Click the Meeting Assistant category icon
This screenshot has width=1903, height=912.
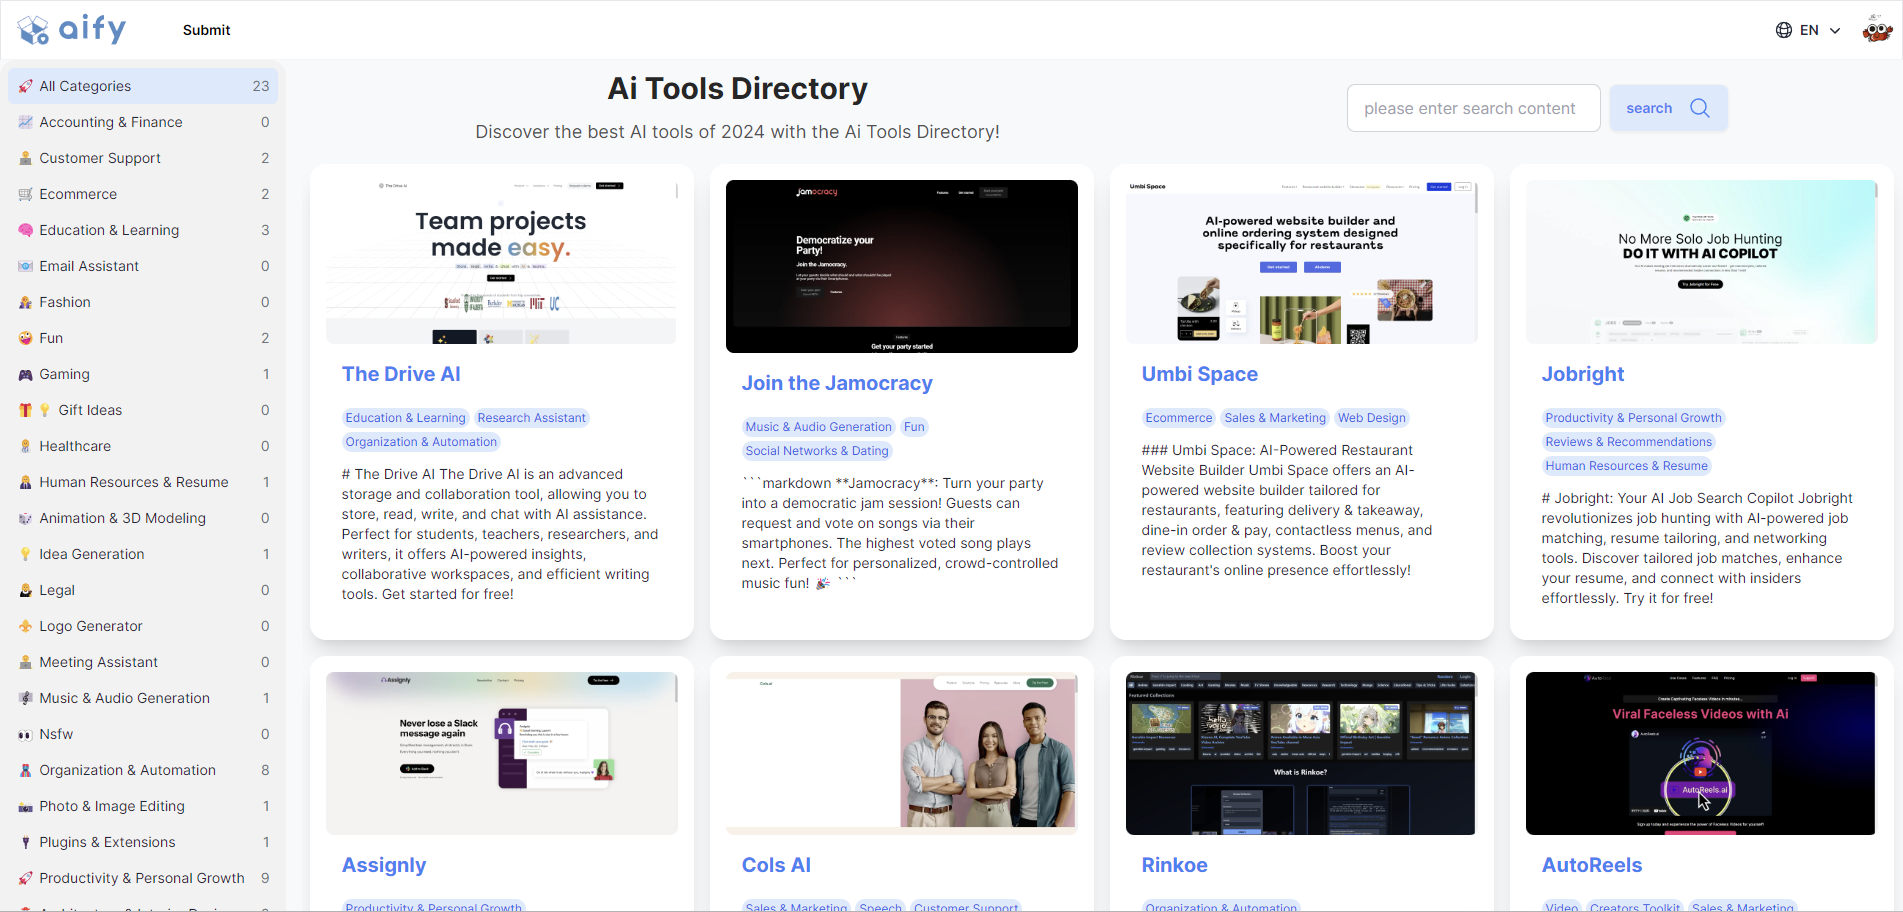pyautogui.click(x=26, y=662)
